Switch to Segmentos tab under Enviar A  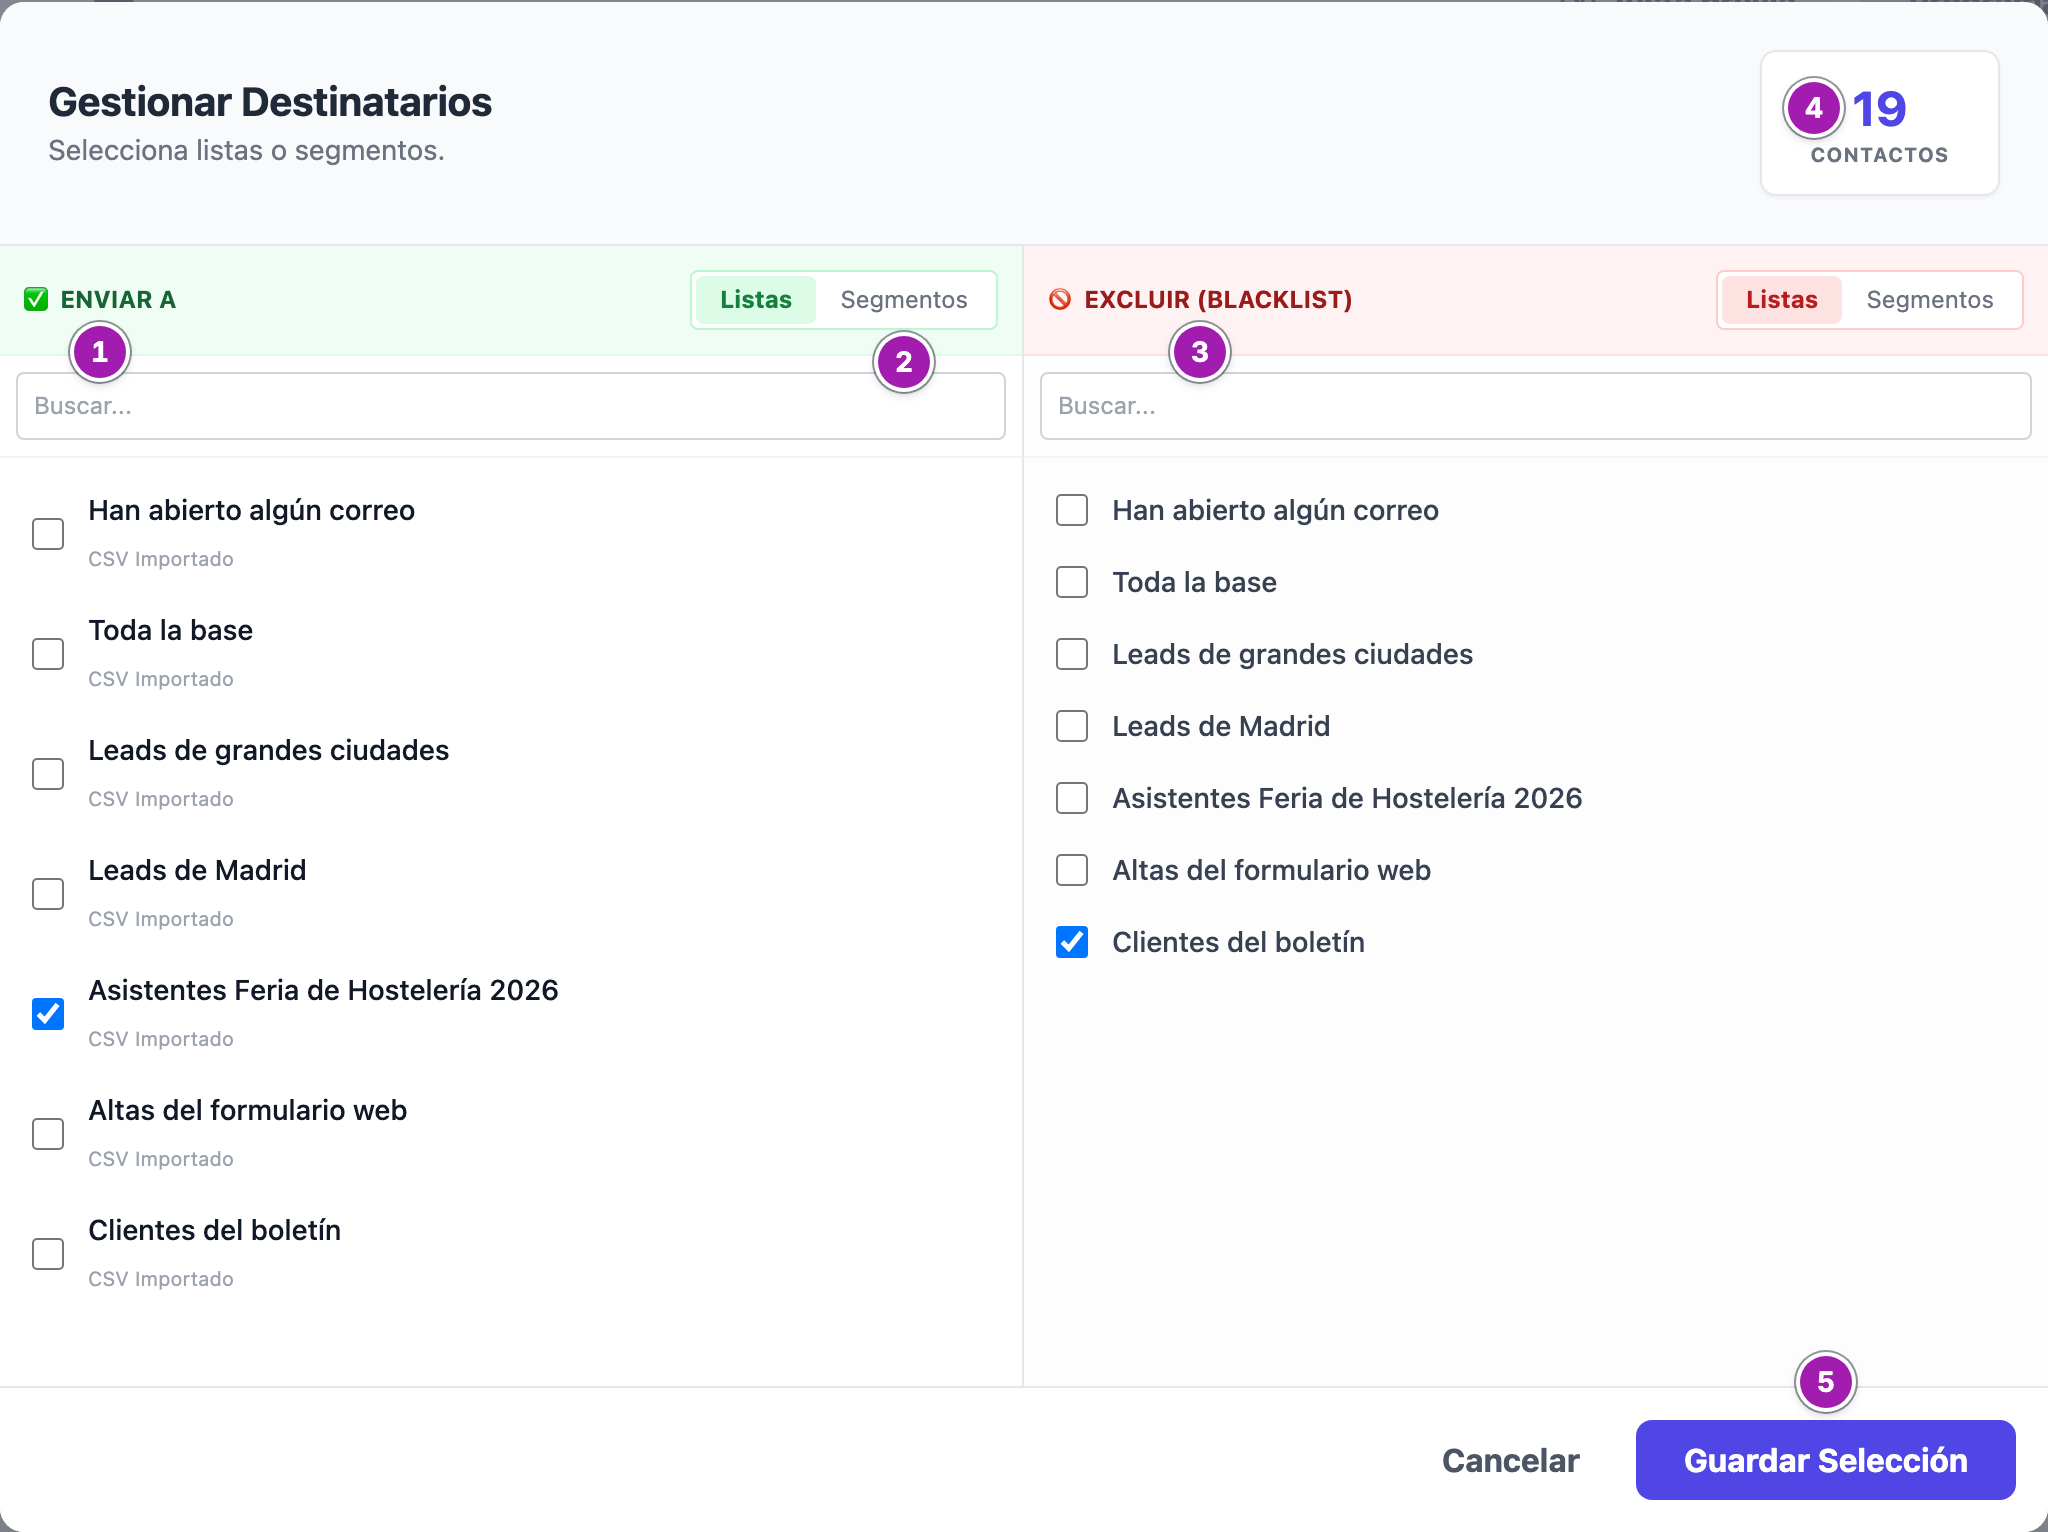click(904, 300)
